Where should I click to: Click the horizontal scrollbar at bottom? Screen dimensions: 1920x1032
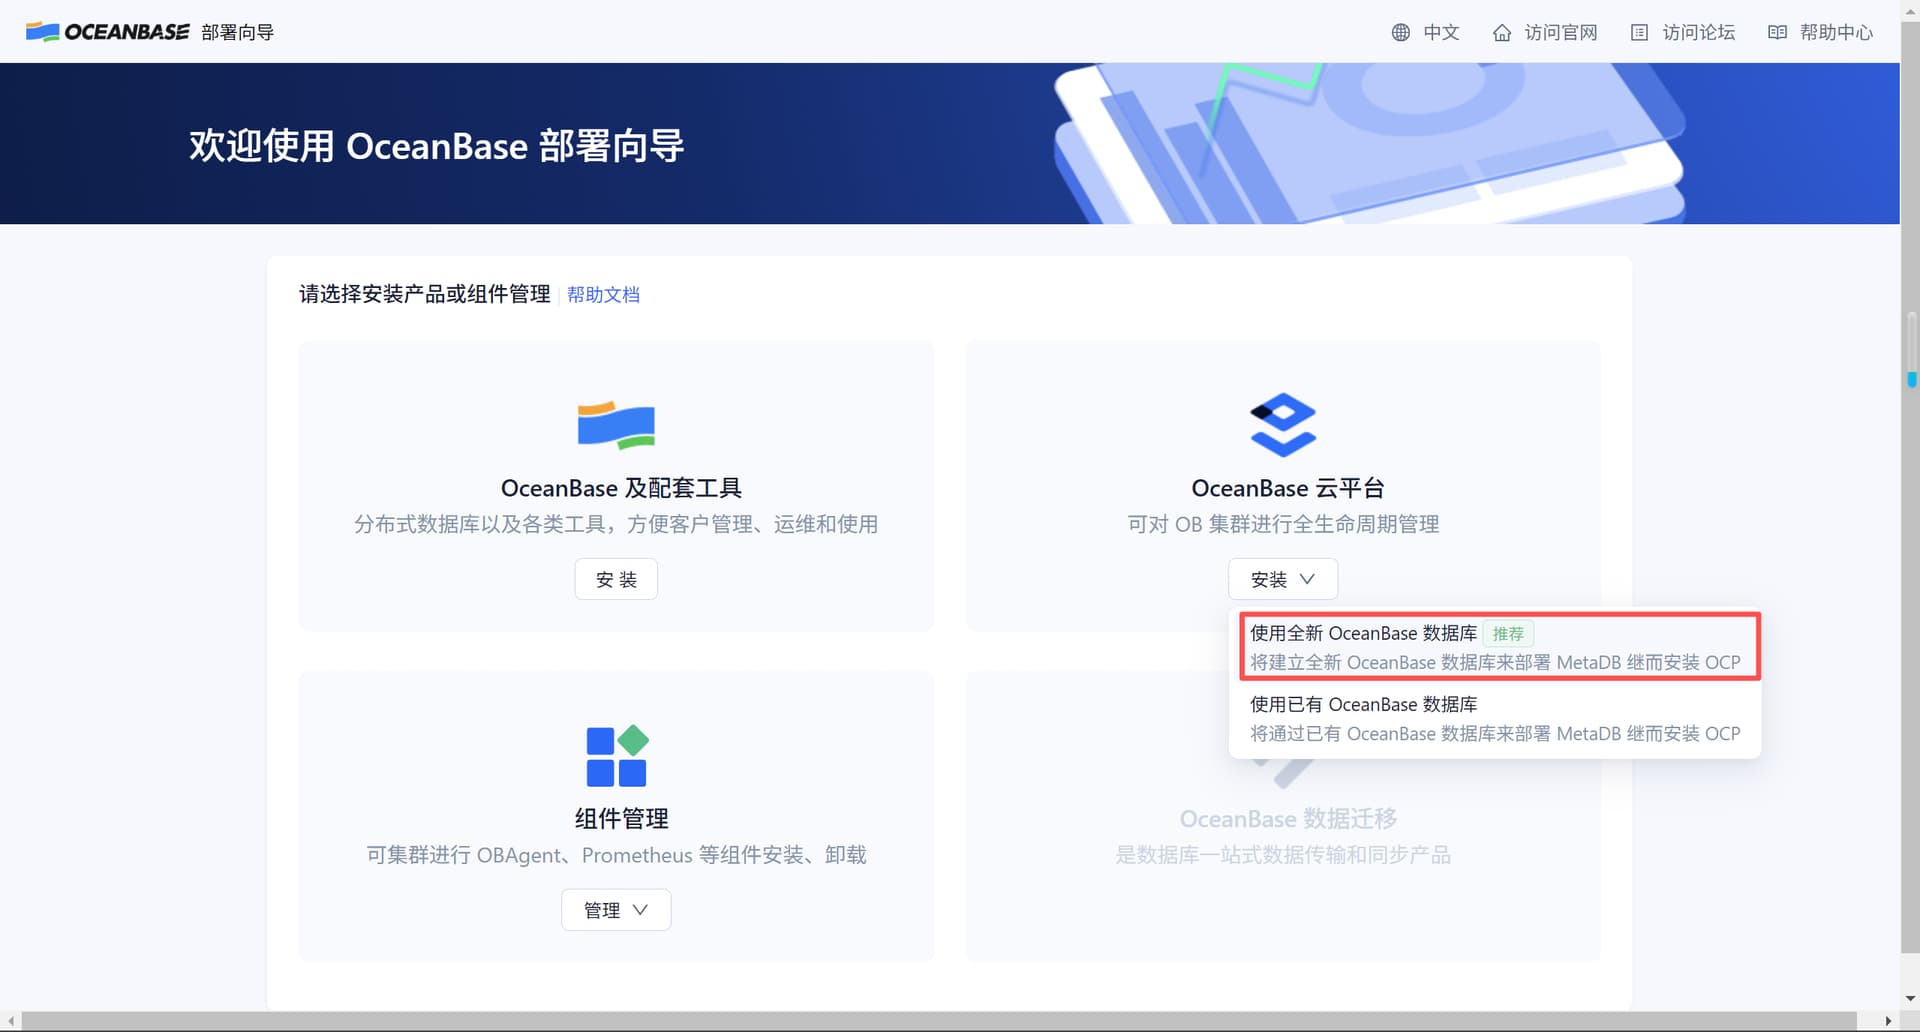pyautogui.click(x=938, y=1021)
